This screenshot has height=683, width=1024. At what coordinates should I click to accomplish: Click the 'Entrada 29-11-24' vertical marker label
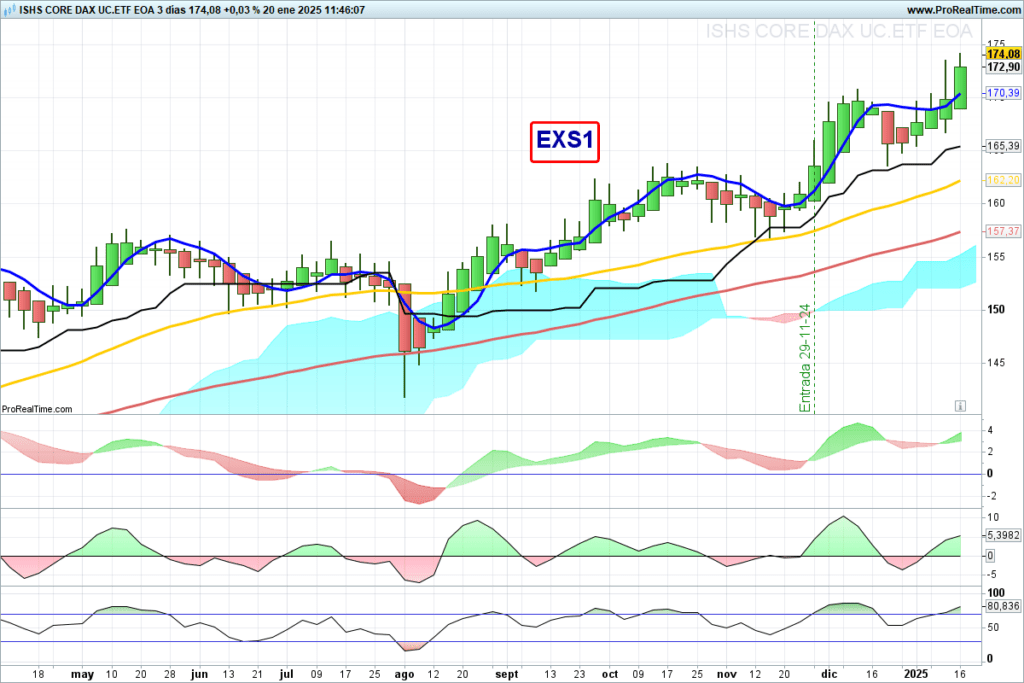pos(805,358)
